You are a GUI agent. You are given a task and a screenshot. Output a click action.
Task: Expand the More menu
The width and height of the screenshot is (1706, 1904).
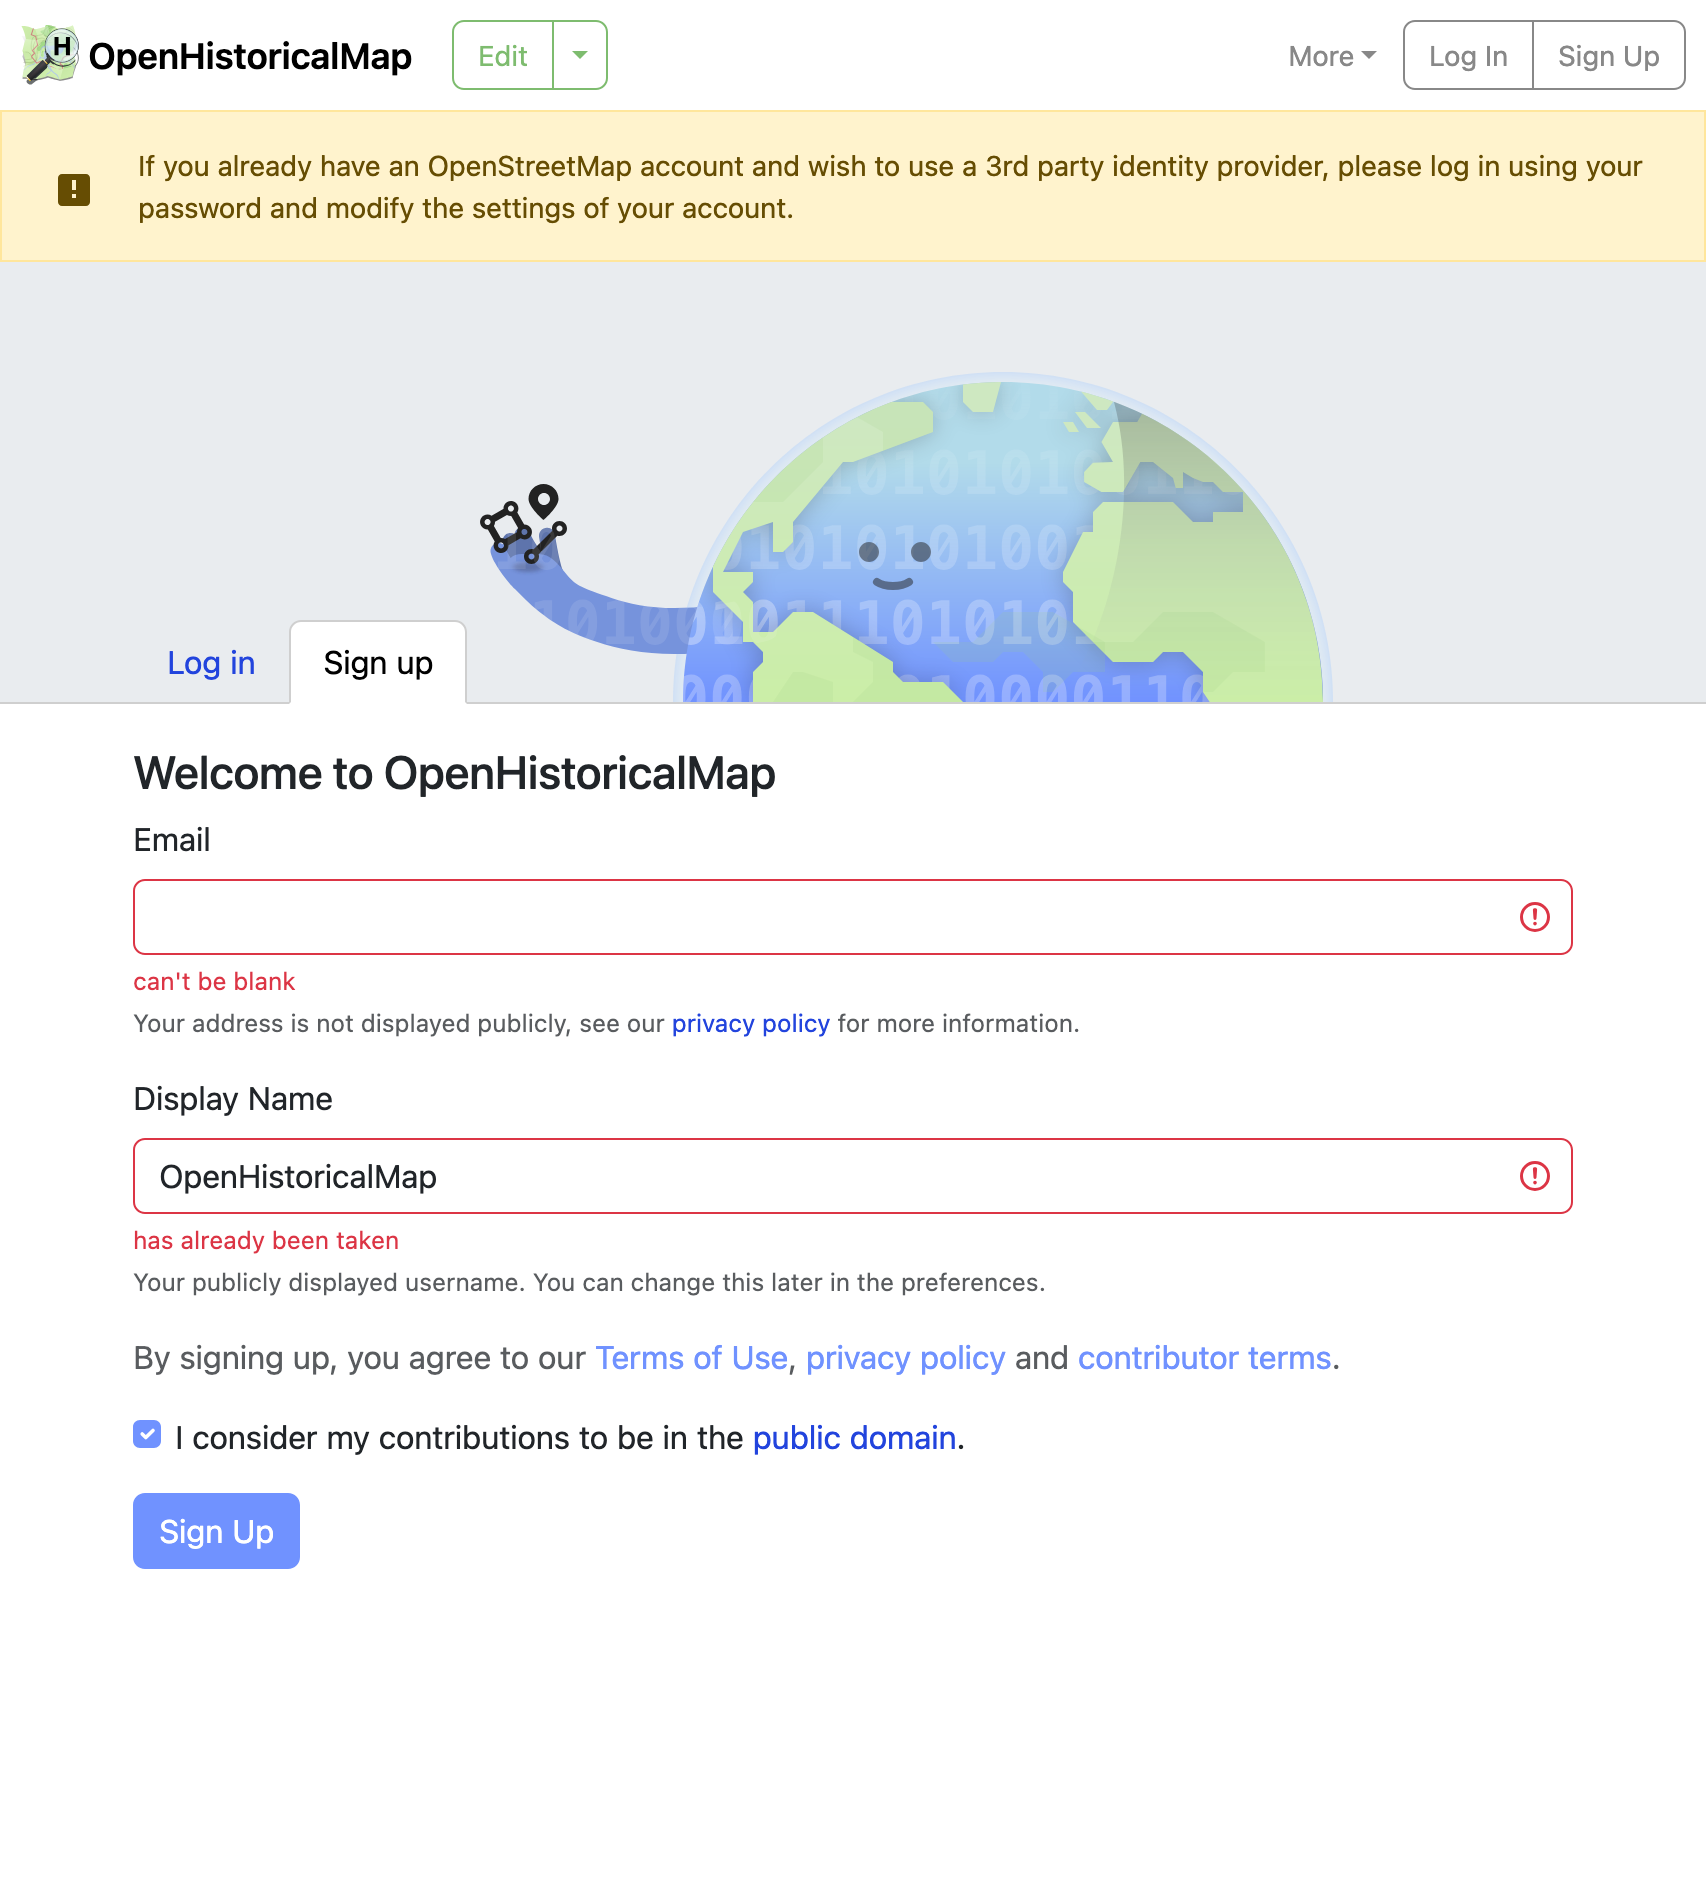(x=1332, y=56)
